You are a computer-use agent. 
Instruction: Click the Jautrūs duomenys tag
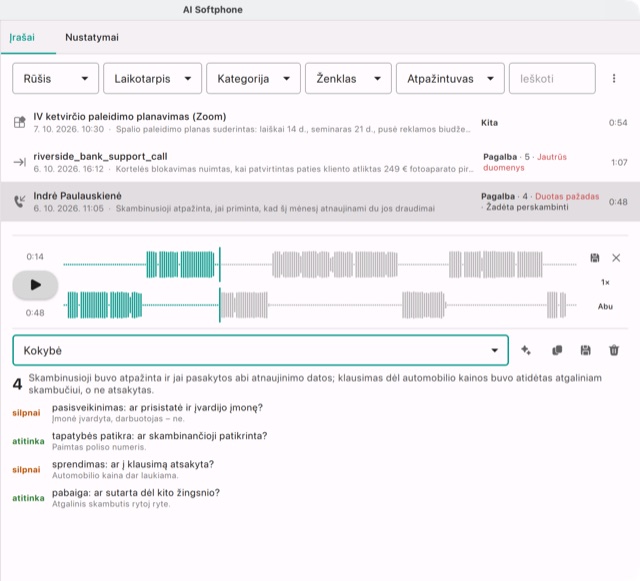(525, 162)
